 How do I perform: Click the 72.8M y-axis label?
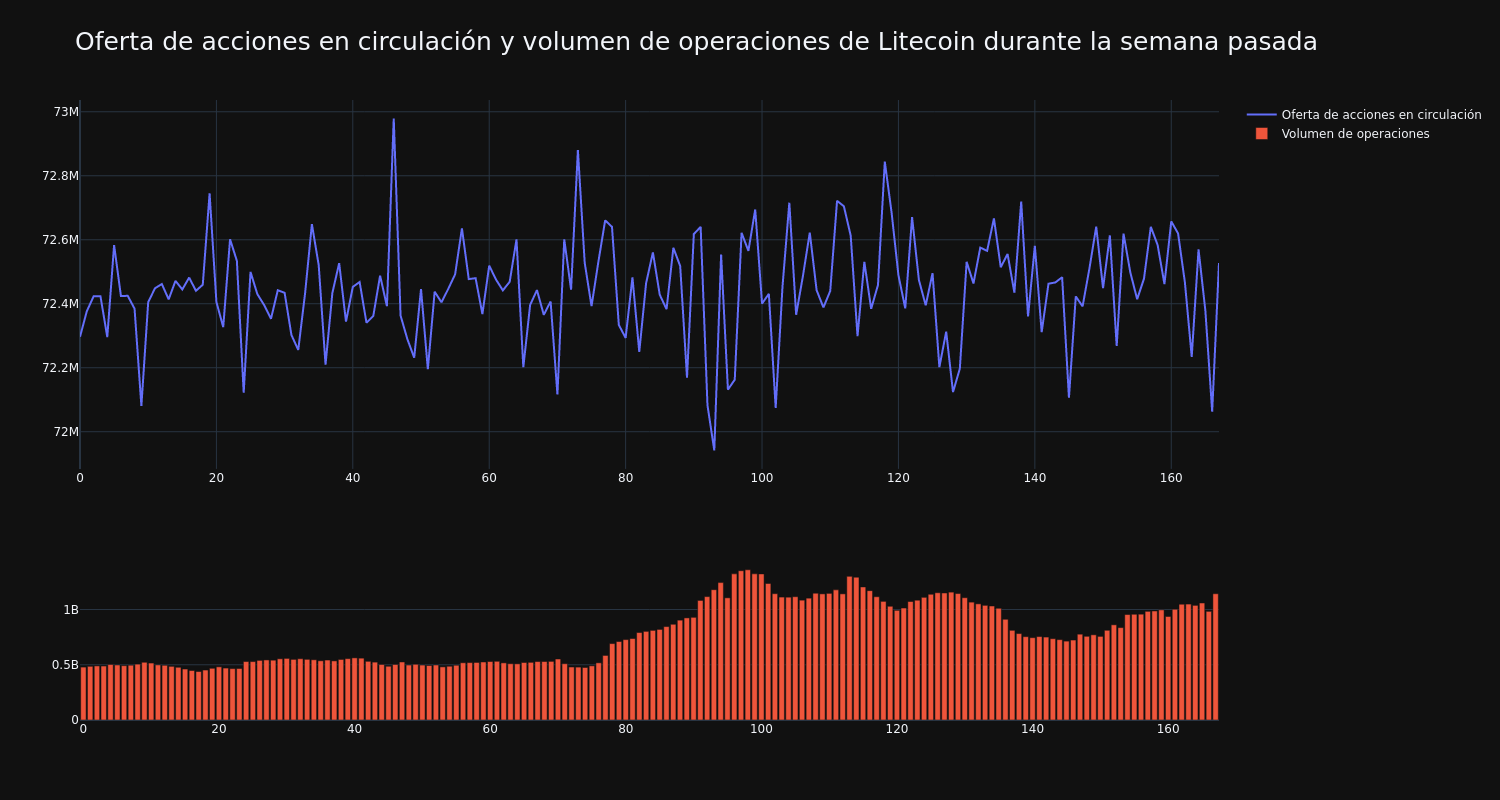pyautogui.click(x=60, y=175)
